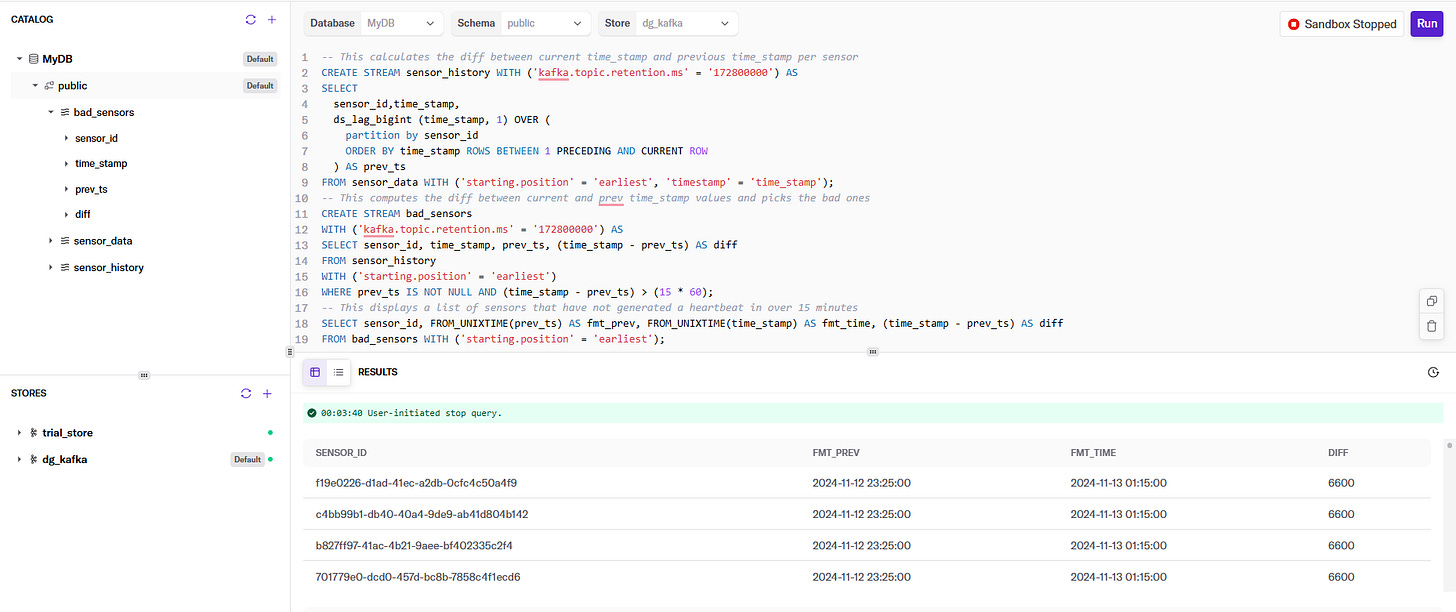Viewport: 1456px width, 612px height.
Task: Open the Store dg_kafka dropdown
Action: (669, 23)
